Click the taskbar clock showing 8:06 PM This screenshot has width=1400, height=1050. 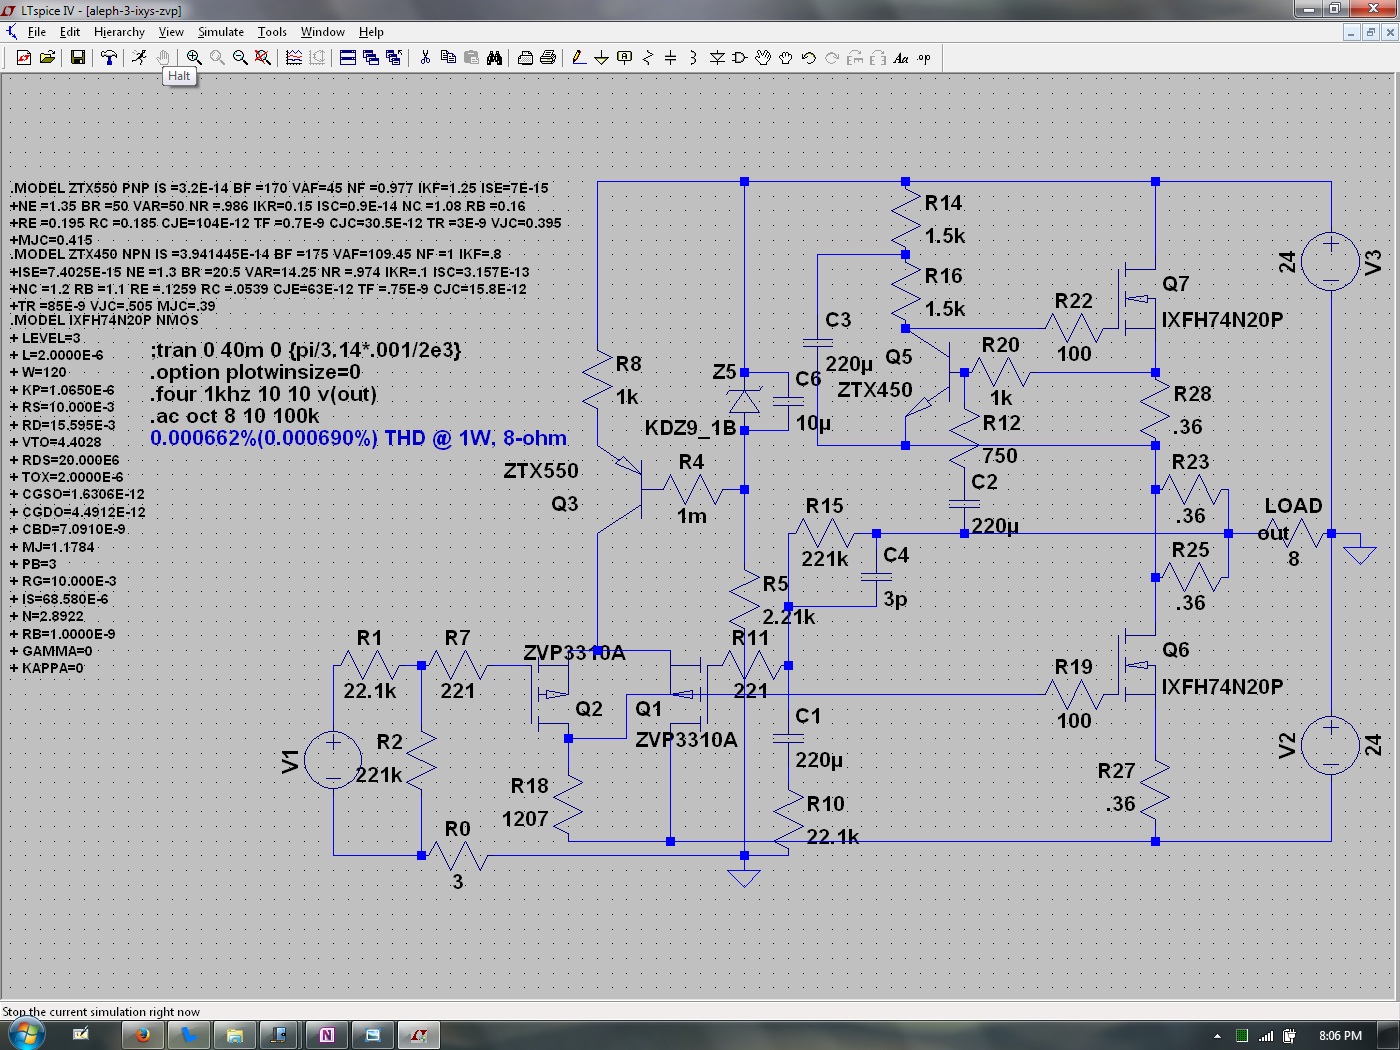[x=1340, y=1036]
